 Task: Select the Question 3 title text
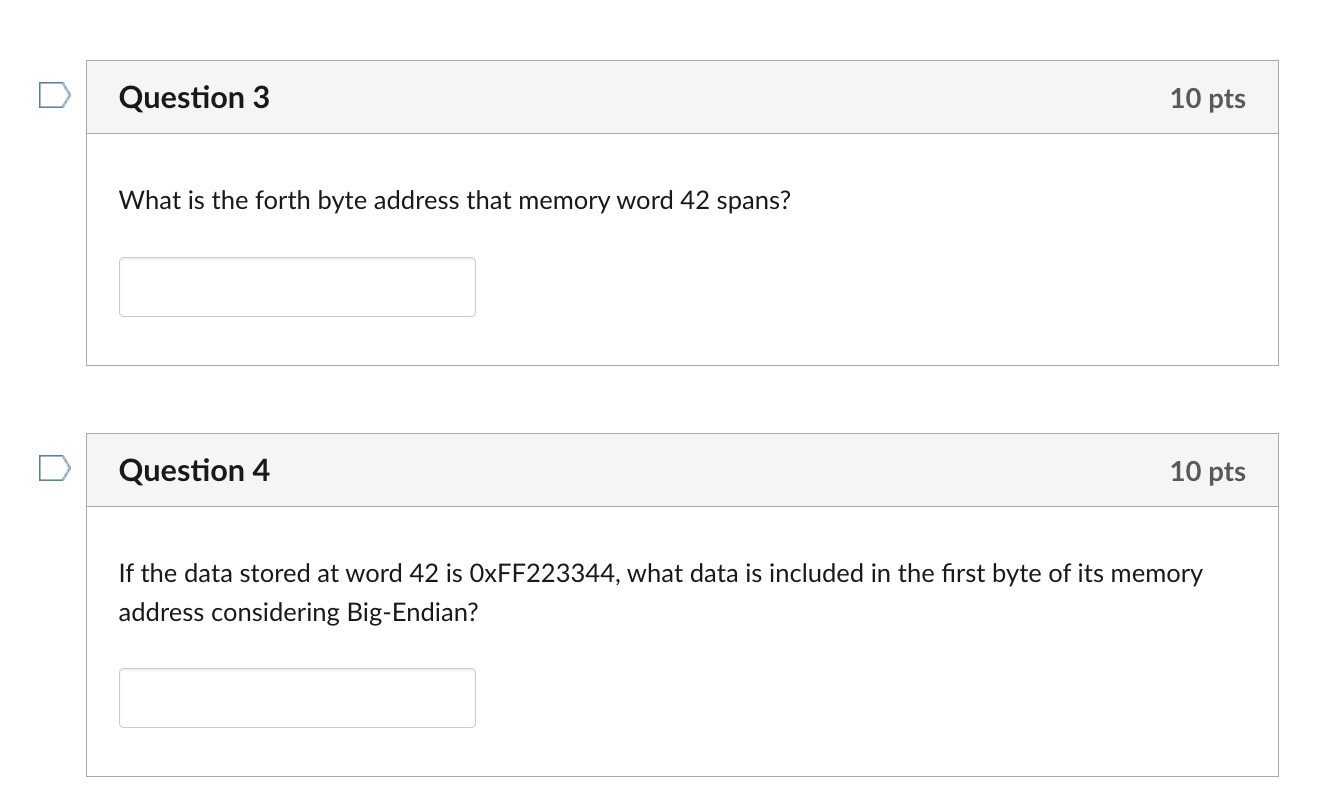(193, 97)
